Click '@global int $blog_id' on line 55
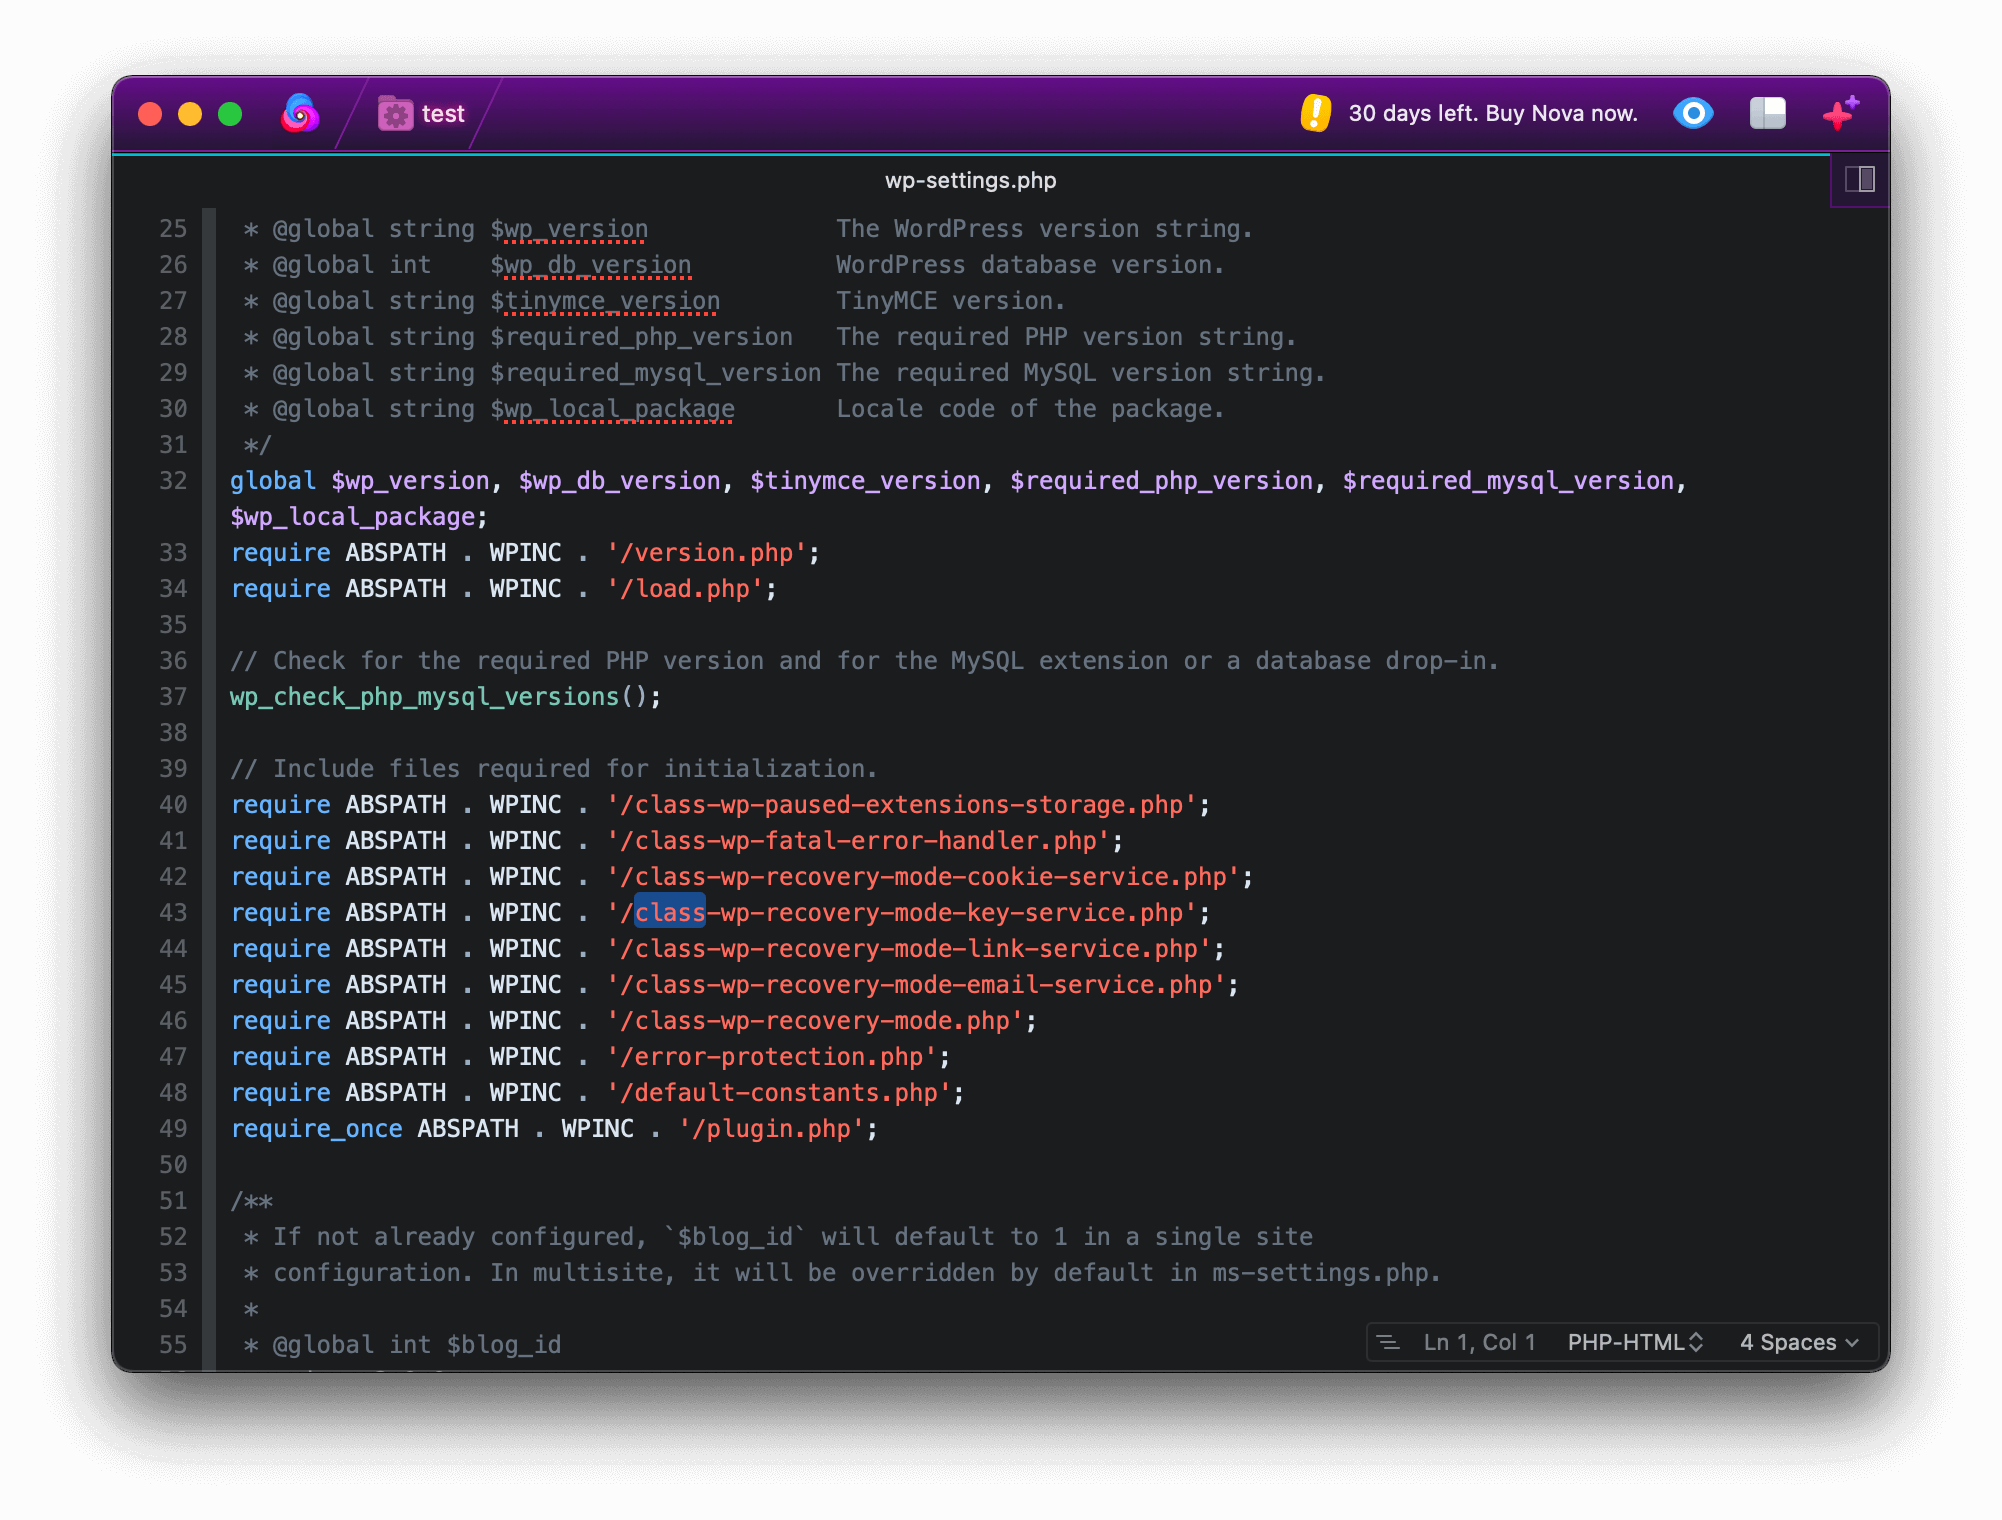This screenshot has width=2002, height=1520. [417, 1345]
